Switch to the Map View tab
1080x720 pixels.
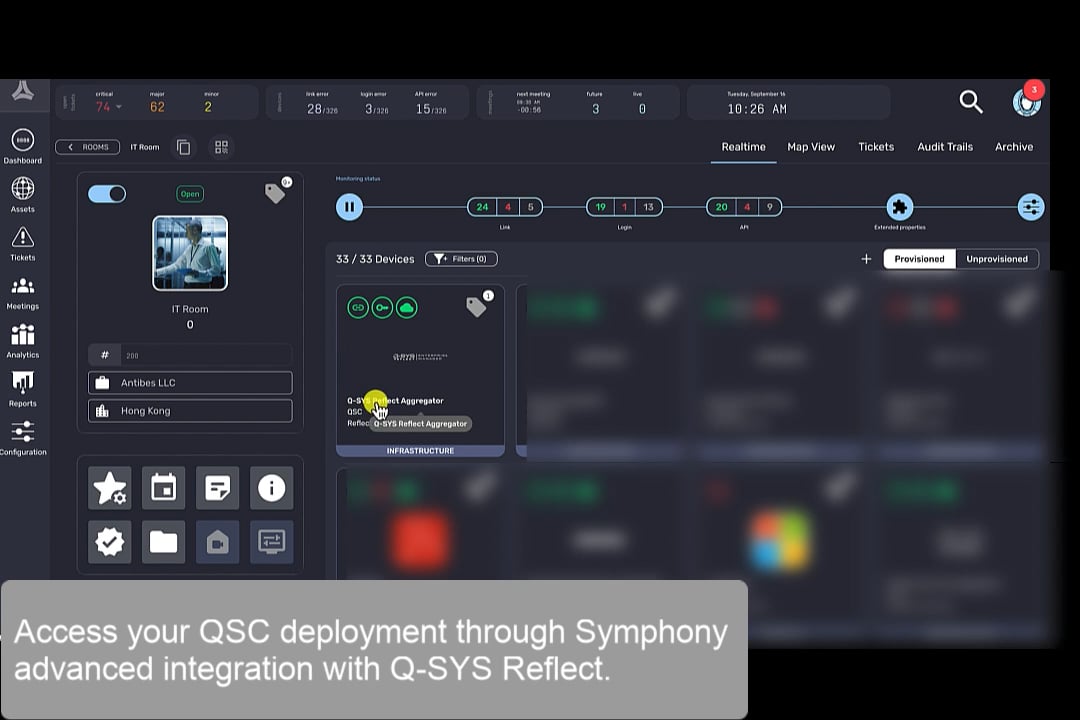tap(810, 147)
